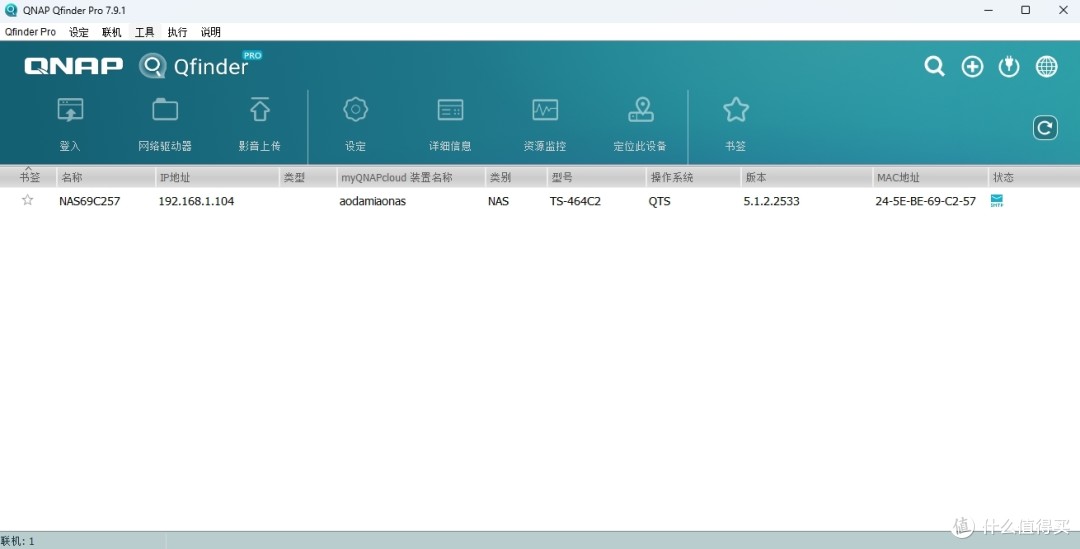Click the Qfinder app icon in title bar
1080x549 pixels.
(x=10, y=10)
